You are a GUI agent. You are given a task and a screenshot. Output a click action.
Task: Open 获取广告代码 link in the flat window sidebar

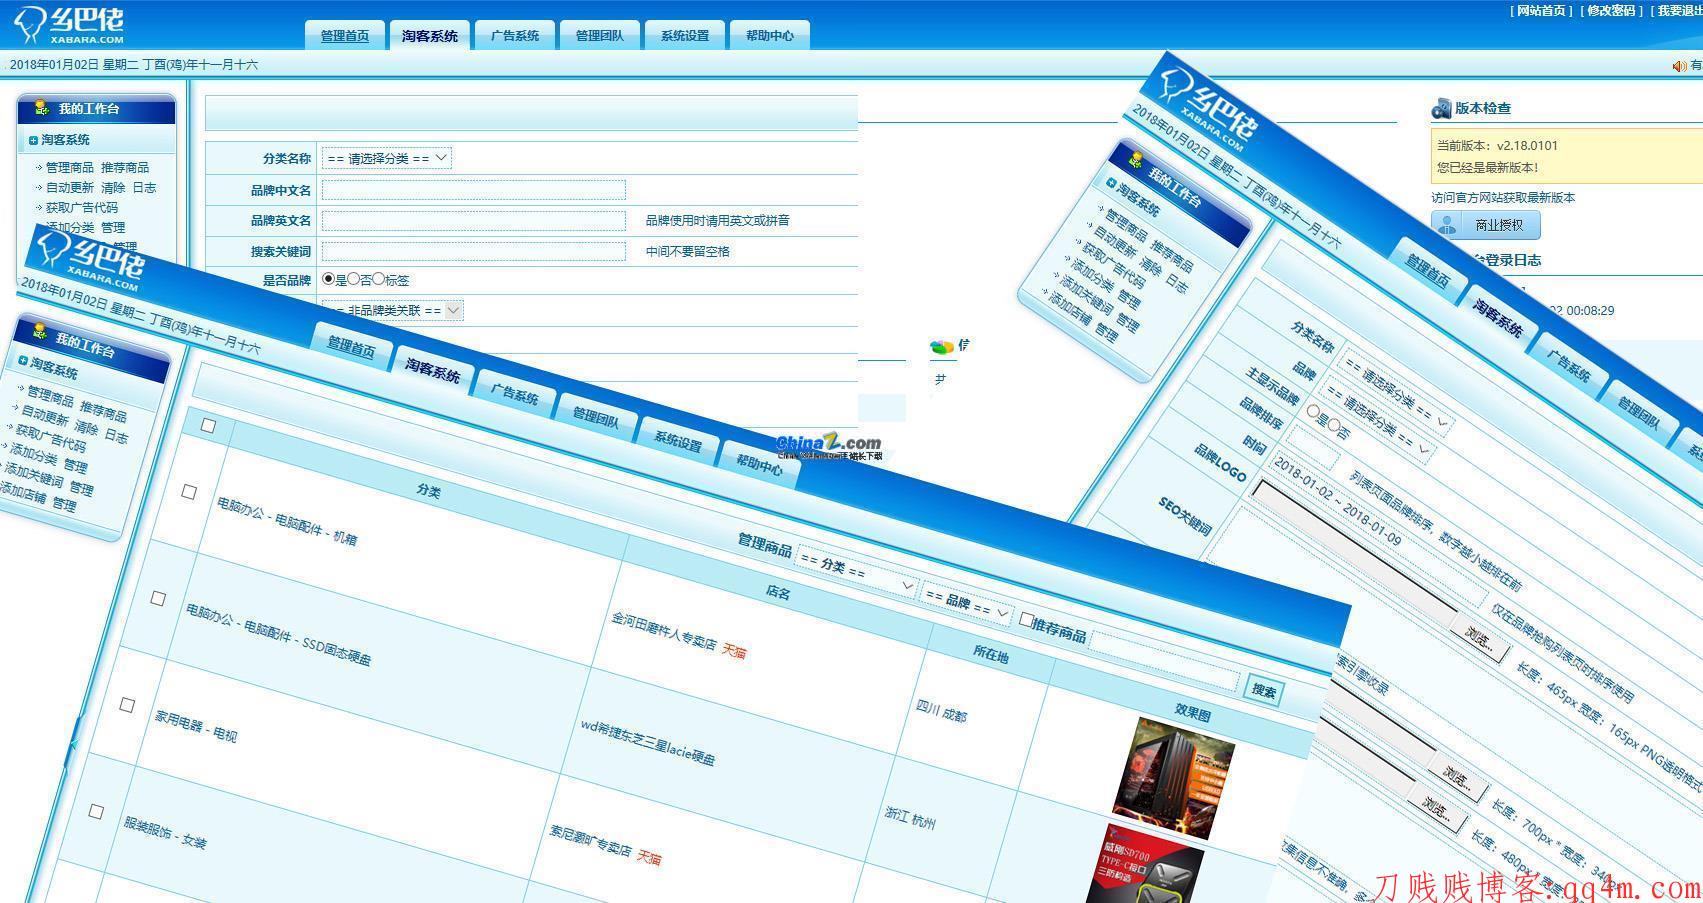click(x=82, y=208)
